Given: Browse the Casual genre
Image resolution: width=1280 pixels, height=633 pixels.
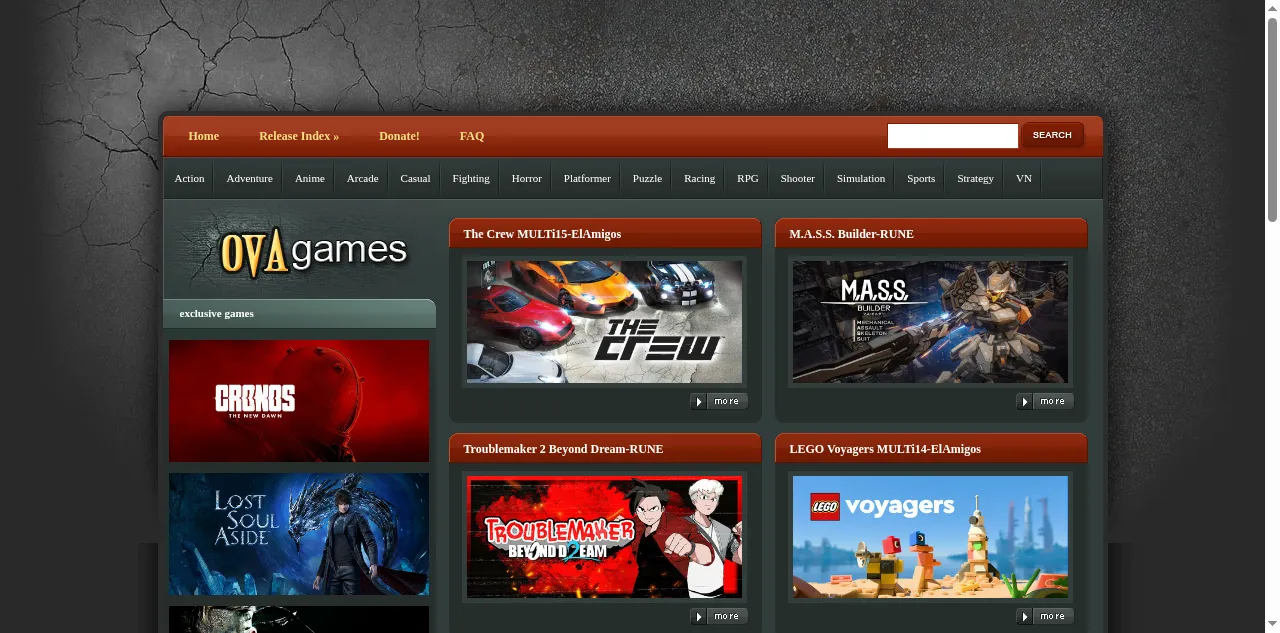Looking at the screenshot, I should (415, 178).
